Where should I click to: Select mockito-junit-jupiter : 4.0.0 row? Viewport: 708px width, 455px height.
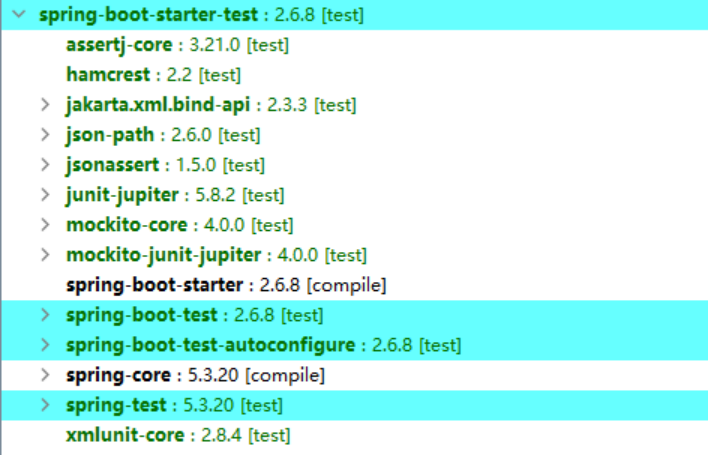tap(355, 255)
